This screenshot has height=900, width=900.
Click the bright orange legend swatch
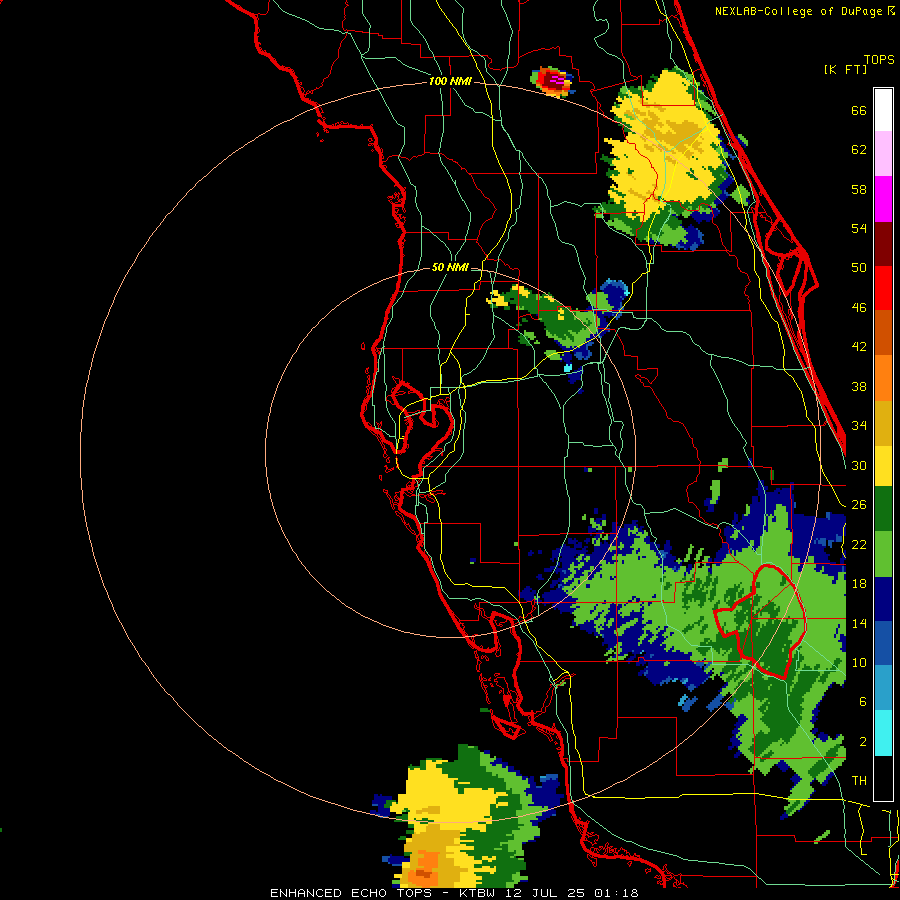pyautogui.click(x=883, y=378)
